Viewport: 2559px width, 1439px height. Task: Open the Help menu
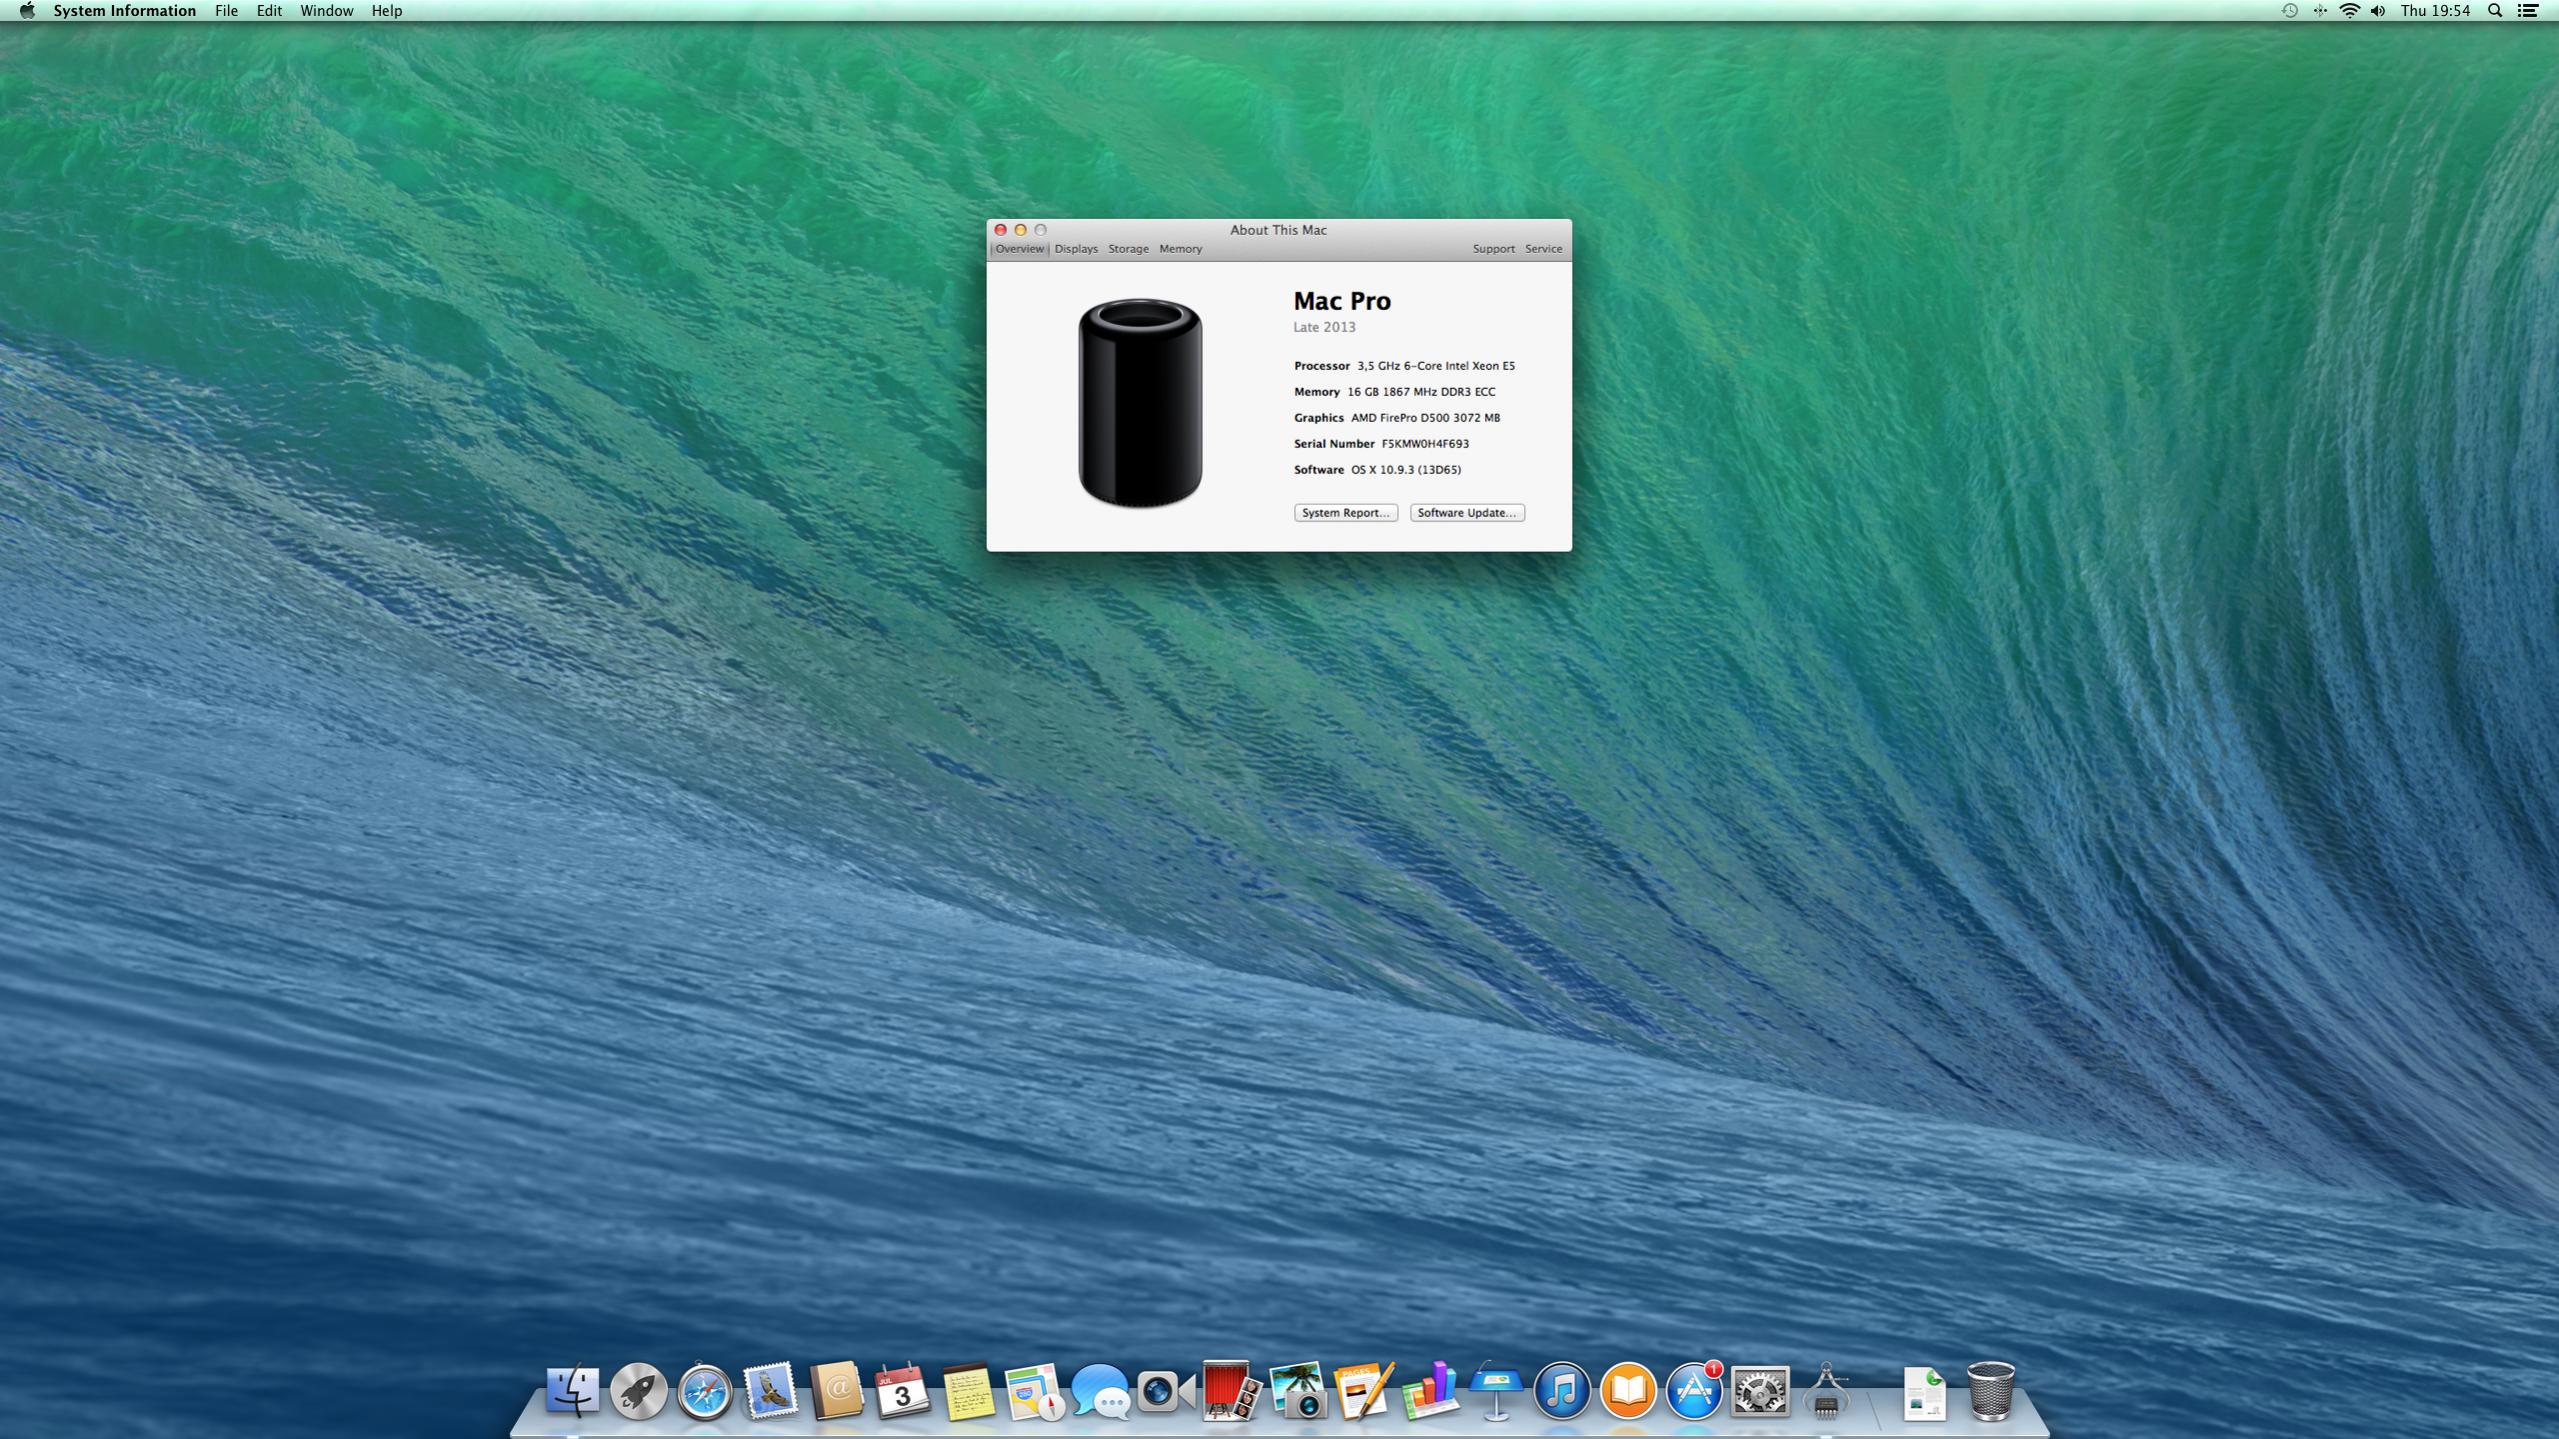386,11
